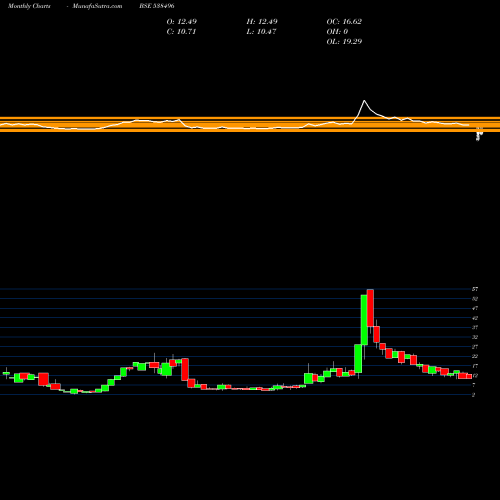This screenshot has height=500, width=500.
Task: Open the MunafaSutra.com label
Action: 97,6
